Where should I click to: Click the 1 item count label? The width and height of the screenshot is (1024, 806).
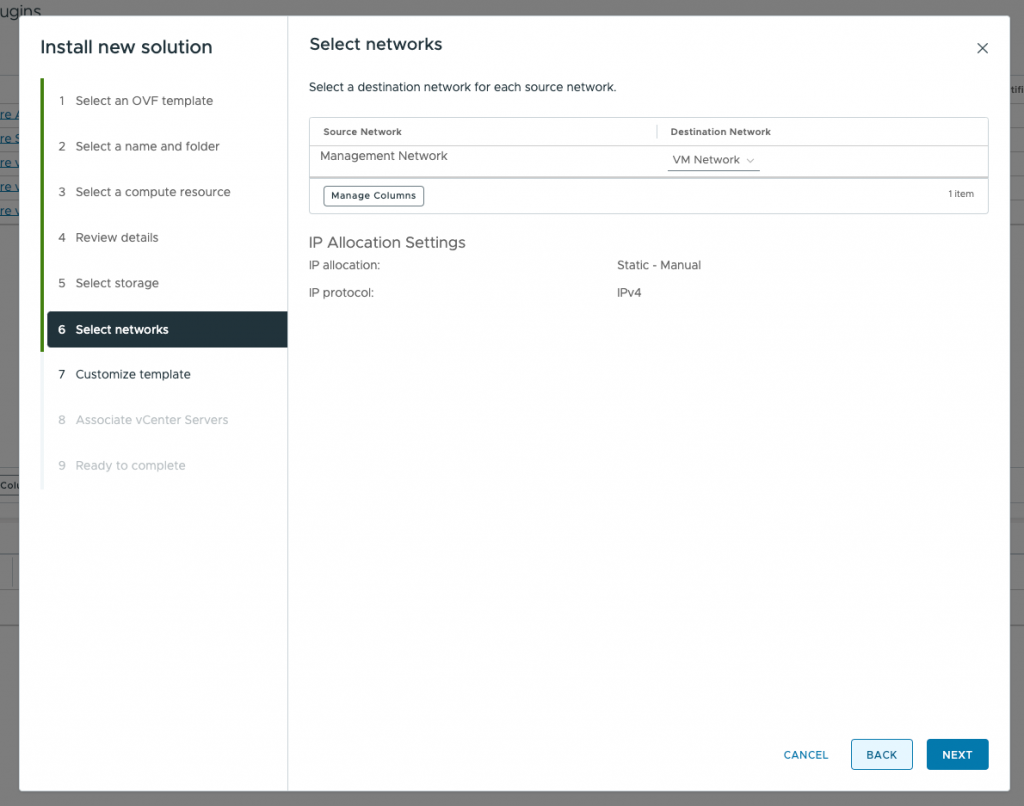pos(961,194)
